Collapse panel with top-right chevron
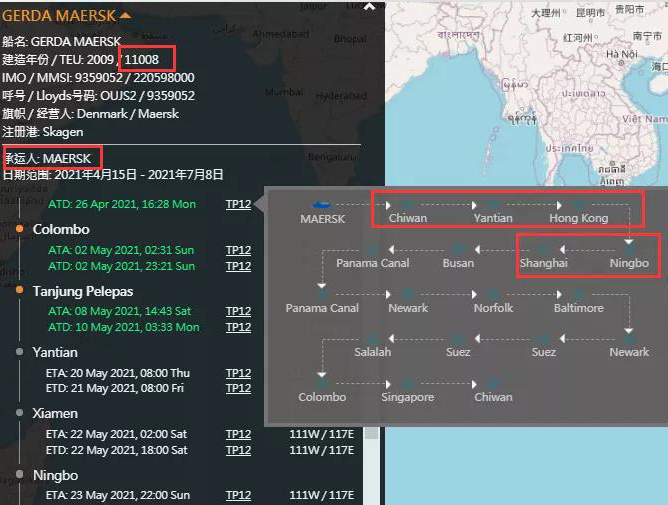668x505 pixels. [371, 7]
